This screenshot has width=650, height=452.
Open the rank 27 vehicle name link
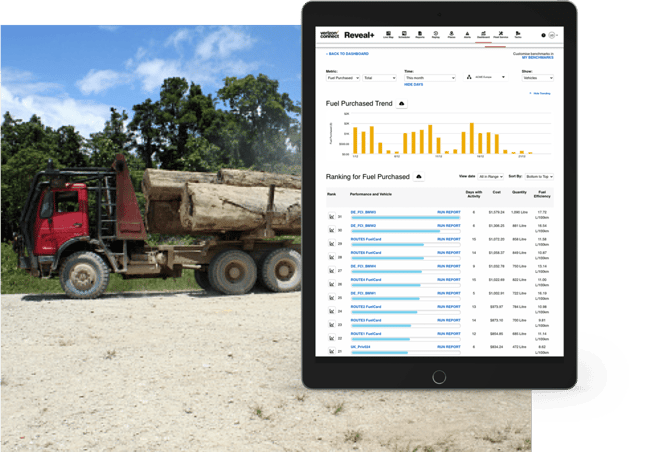click(363, 266)
